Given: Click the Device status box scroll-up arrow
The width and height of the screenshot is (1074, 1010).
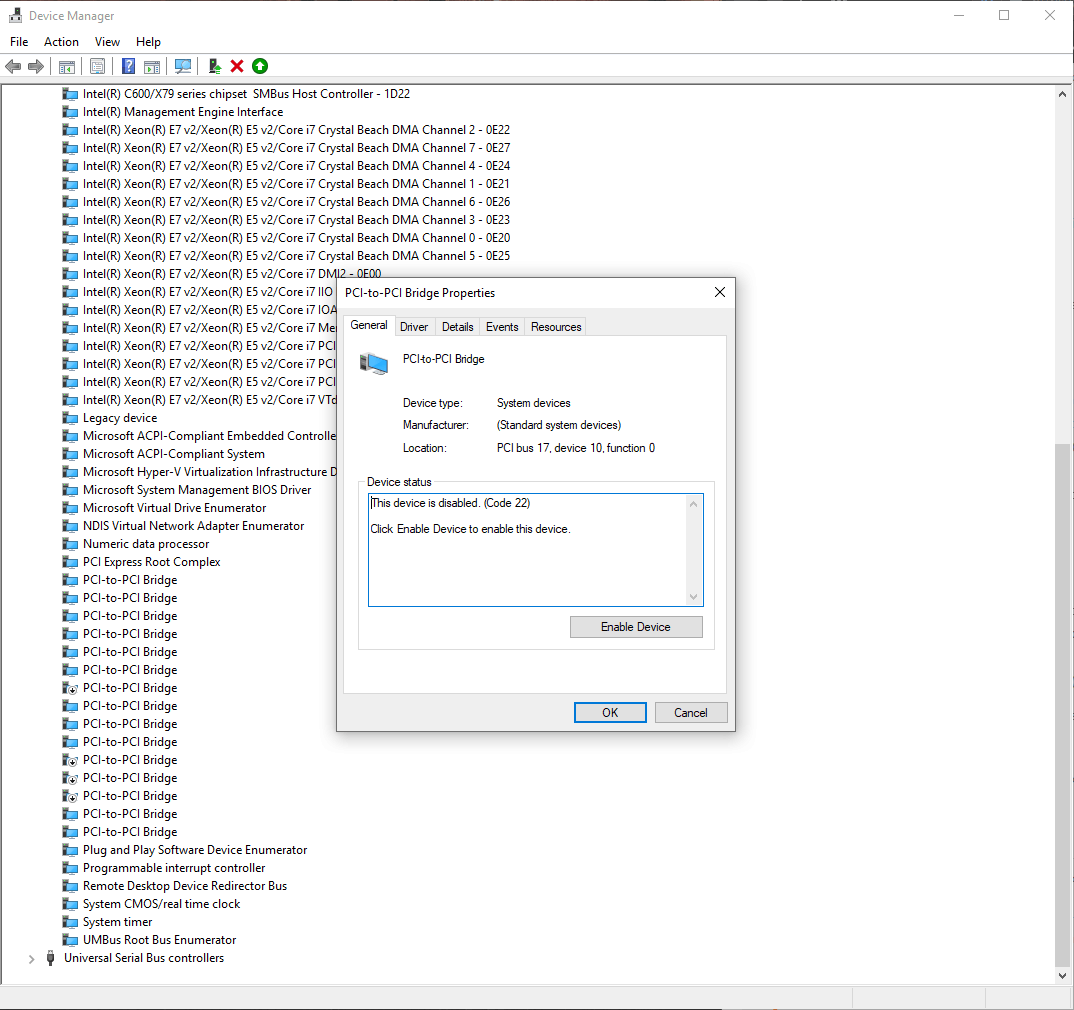Looking at the screenshot, I should tap(694, 504).
